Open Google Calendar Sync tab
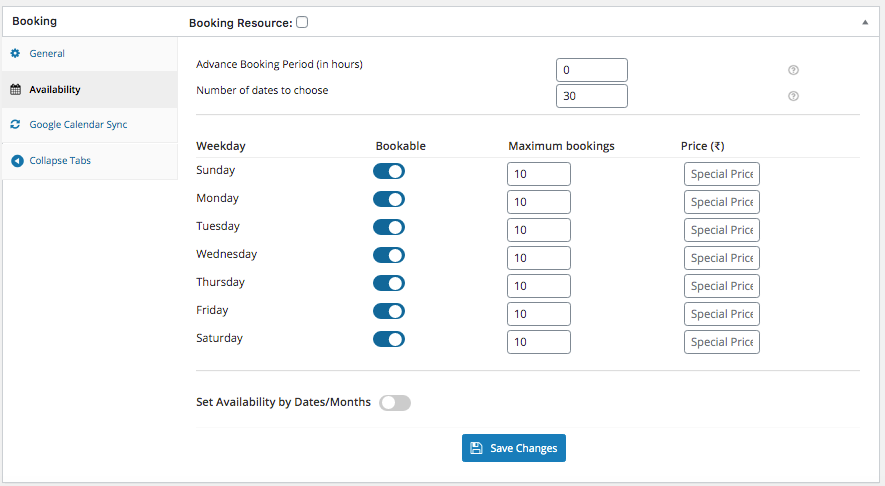 point(90,125)
